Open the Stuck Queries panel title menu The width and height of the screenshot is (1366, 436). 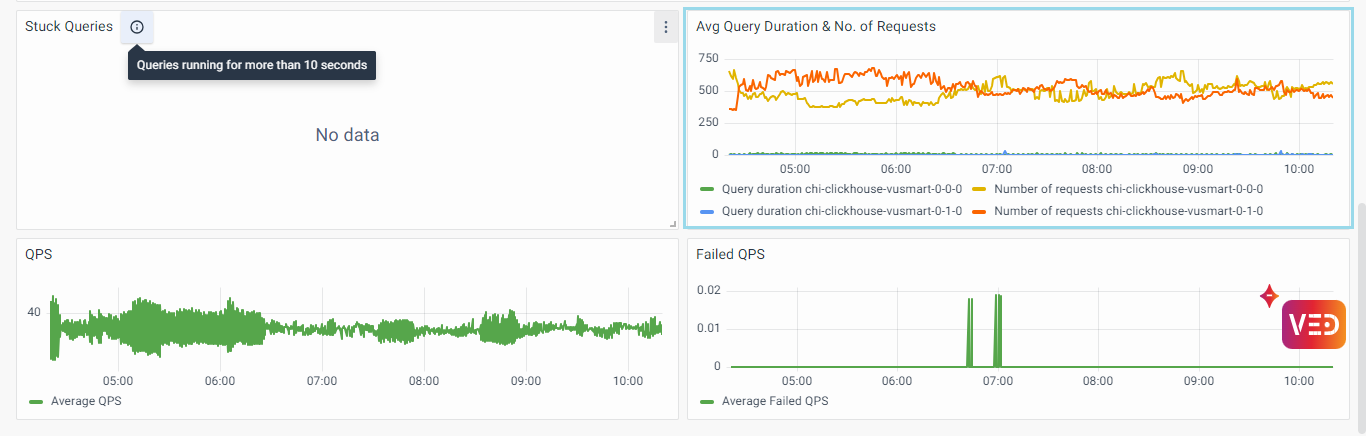(x=69, y=27)
